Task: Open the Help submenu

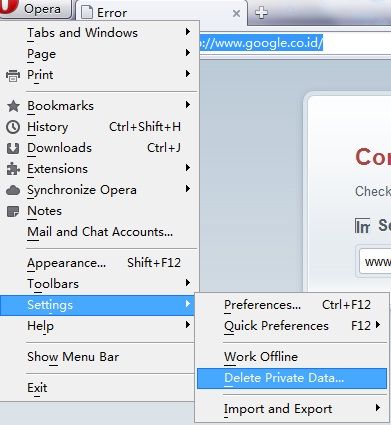Action: coord(97,326)
